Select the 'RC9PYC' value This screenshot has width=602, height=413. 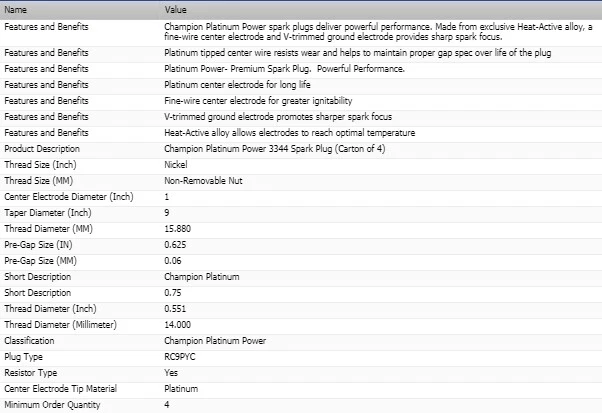click(180, 357)
